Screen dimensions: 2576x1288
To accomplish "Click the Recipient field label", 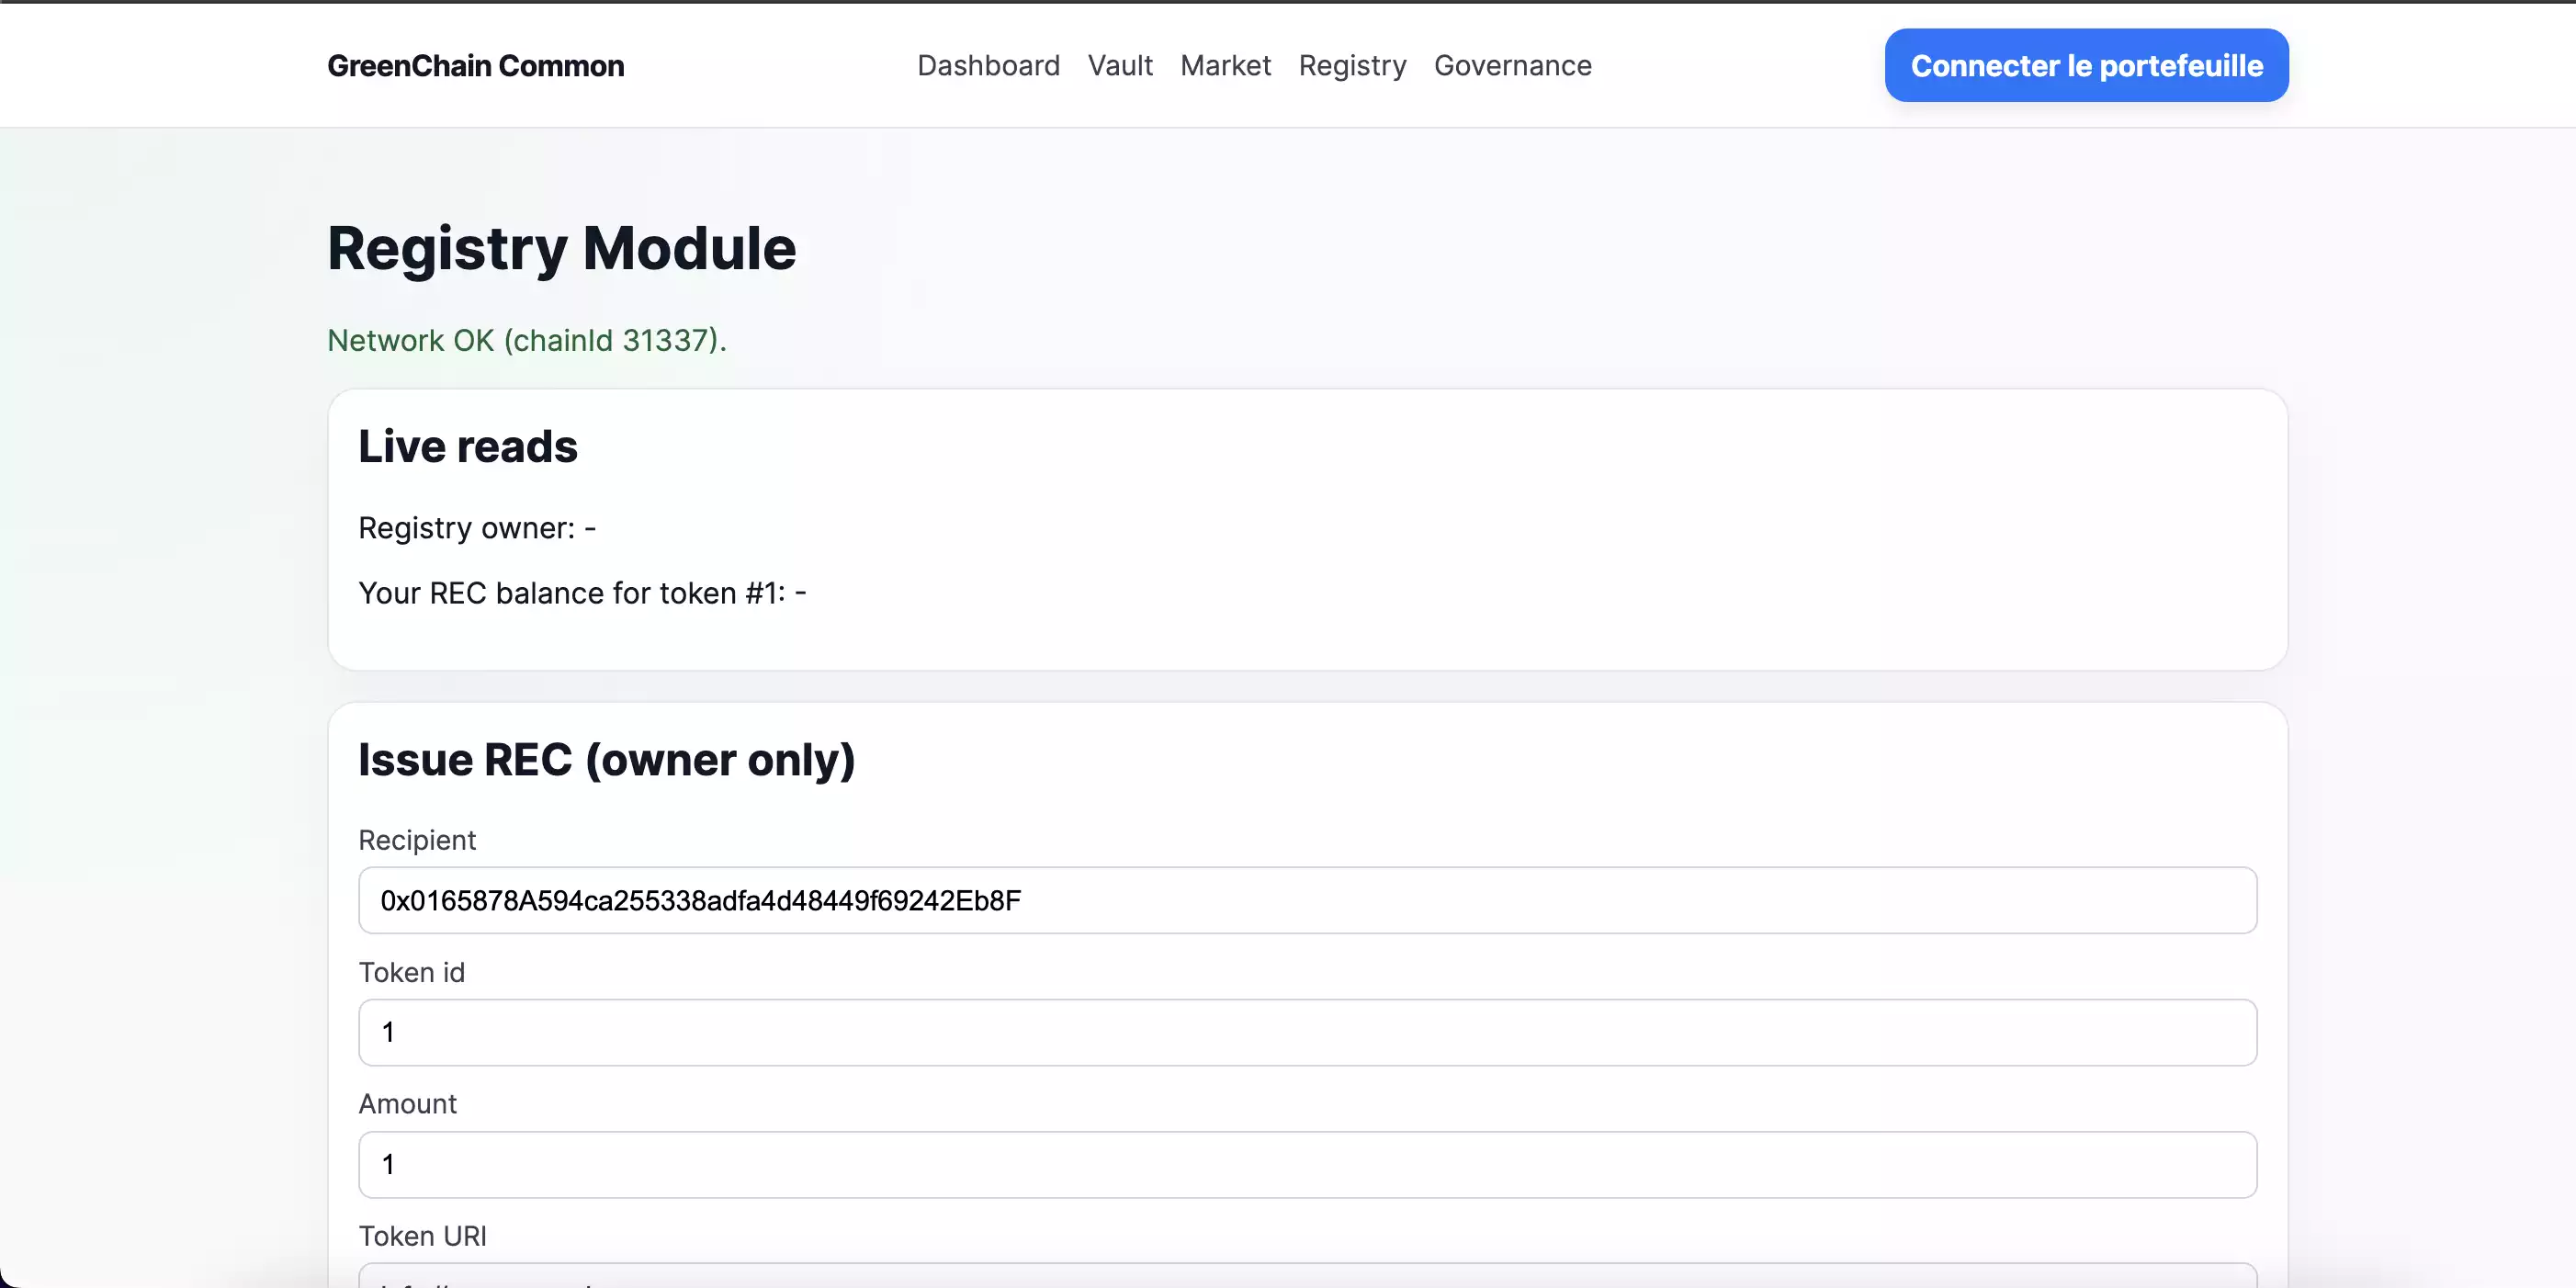I will point(417,840).
